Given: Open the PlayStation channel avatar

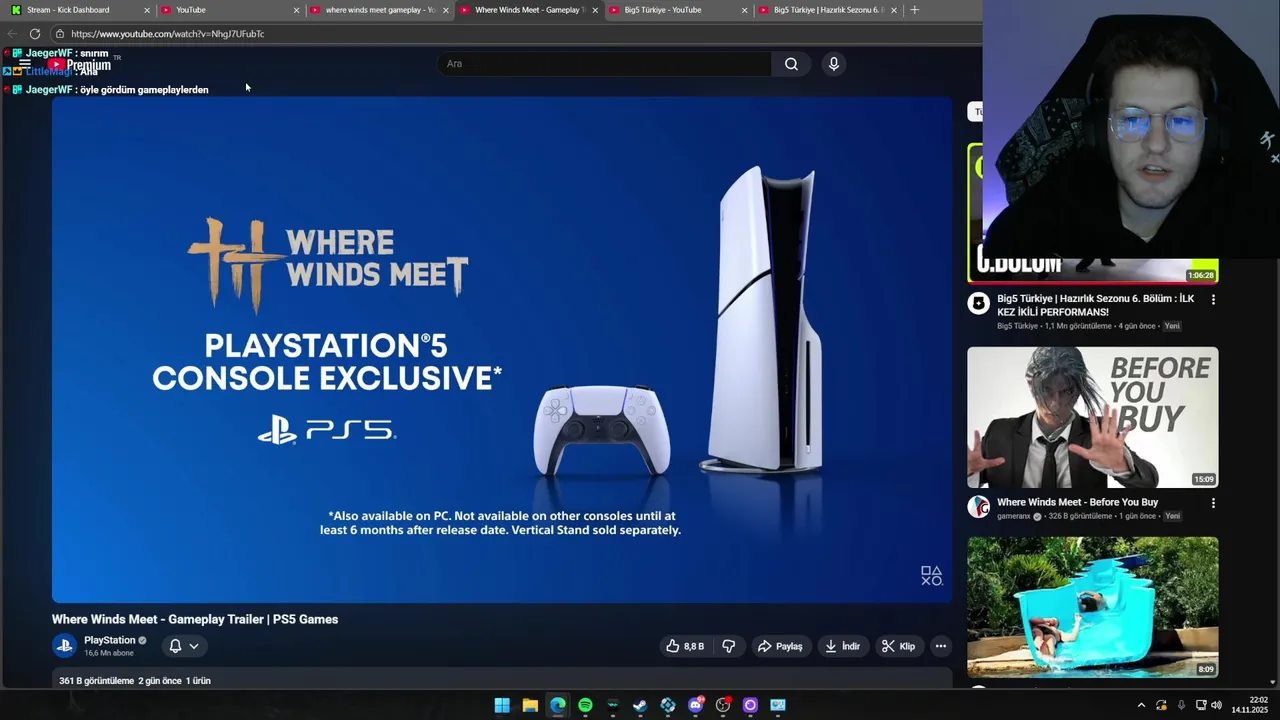Looking at the screenshot, I should pos(65,646).
